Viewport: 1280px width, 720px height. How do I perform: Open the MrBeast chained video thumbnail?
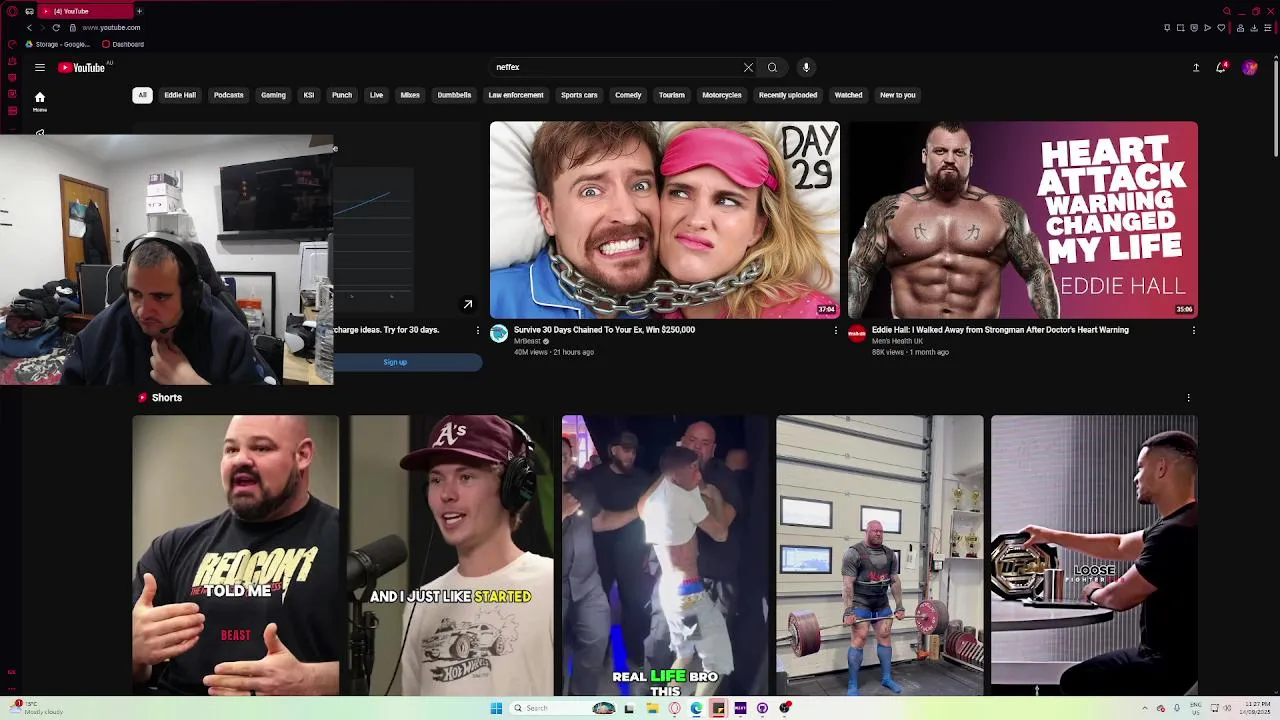click(x=665, y=220)
